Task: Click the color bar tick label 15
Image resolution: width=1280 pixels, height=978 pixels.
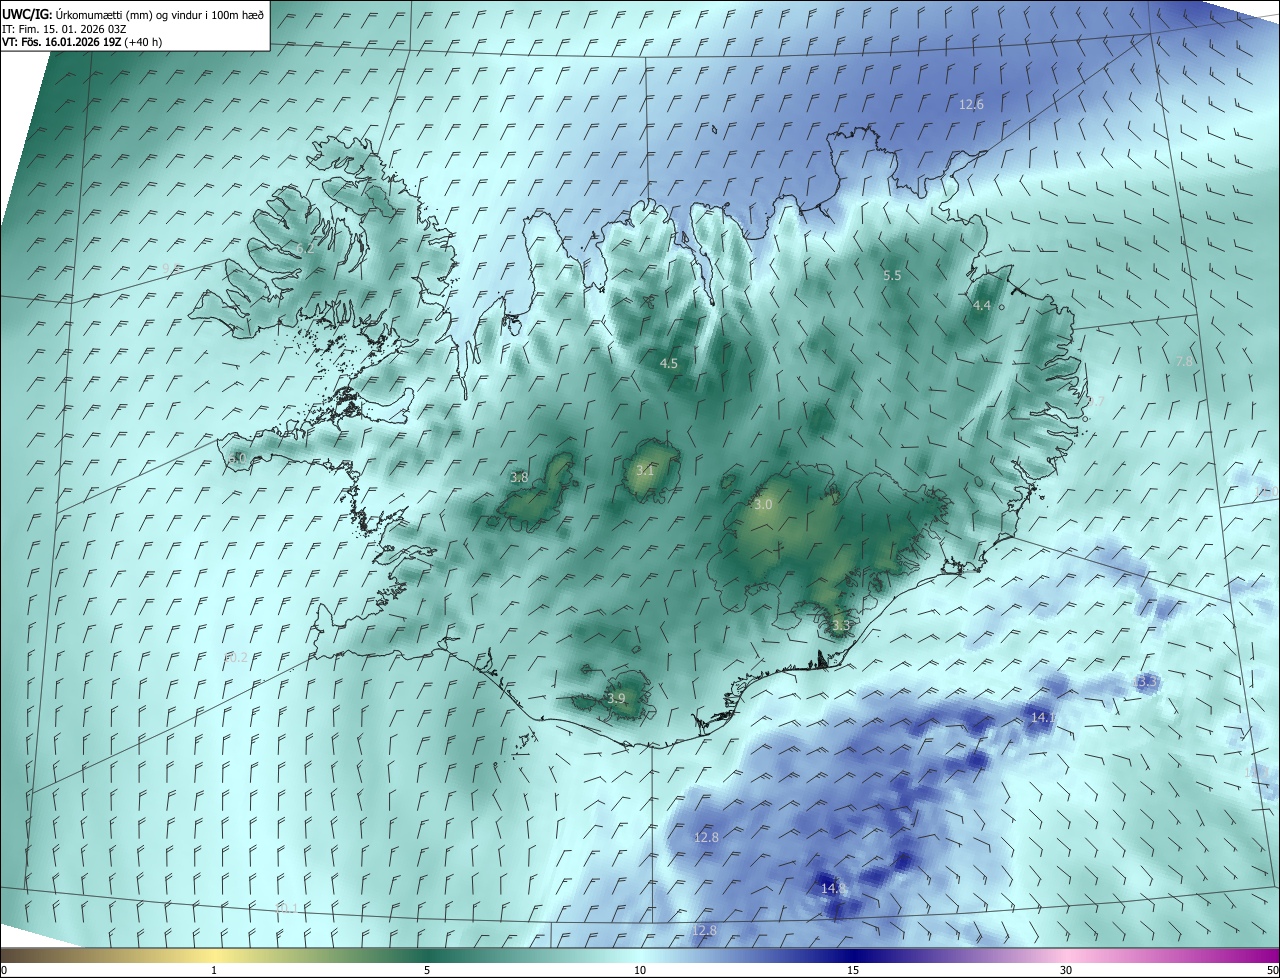Action: point(853,970)
